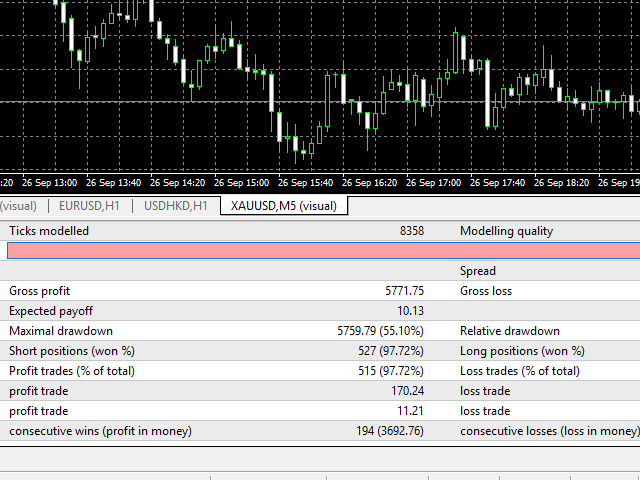This screenshot has height=480, width=640.
Task: Click the Gross profit value 5771.75
Action: click(404, 291)
